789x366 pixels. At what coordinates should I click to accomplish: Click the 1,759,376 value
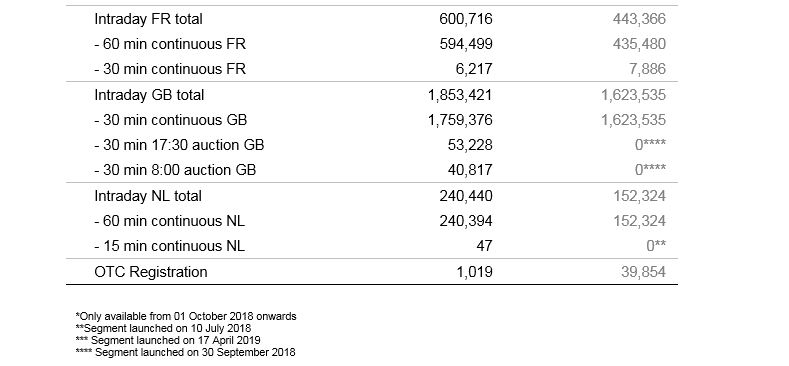(x=460, y=120)
